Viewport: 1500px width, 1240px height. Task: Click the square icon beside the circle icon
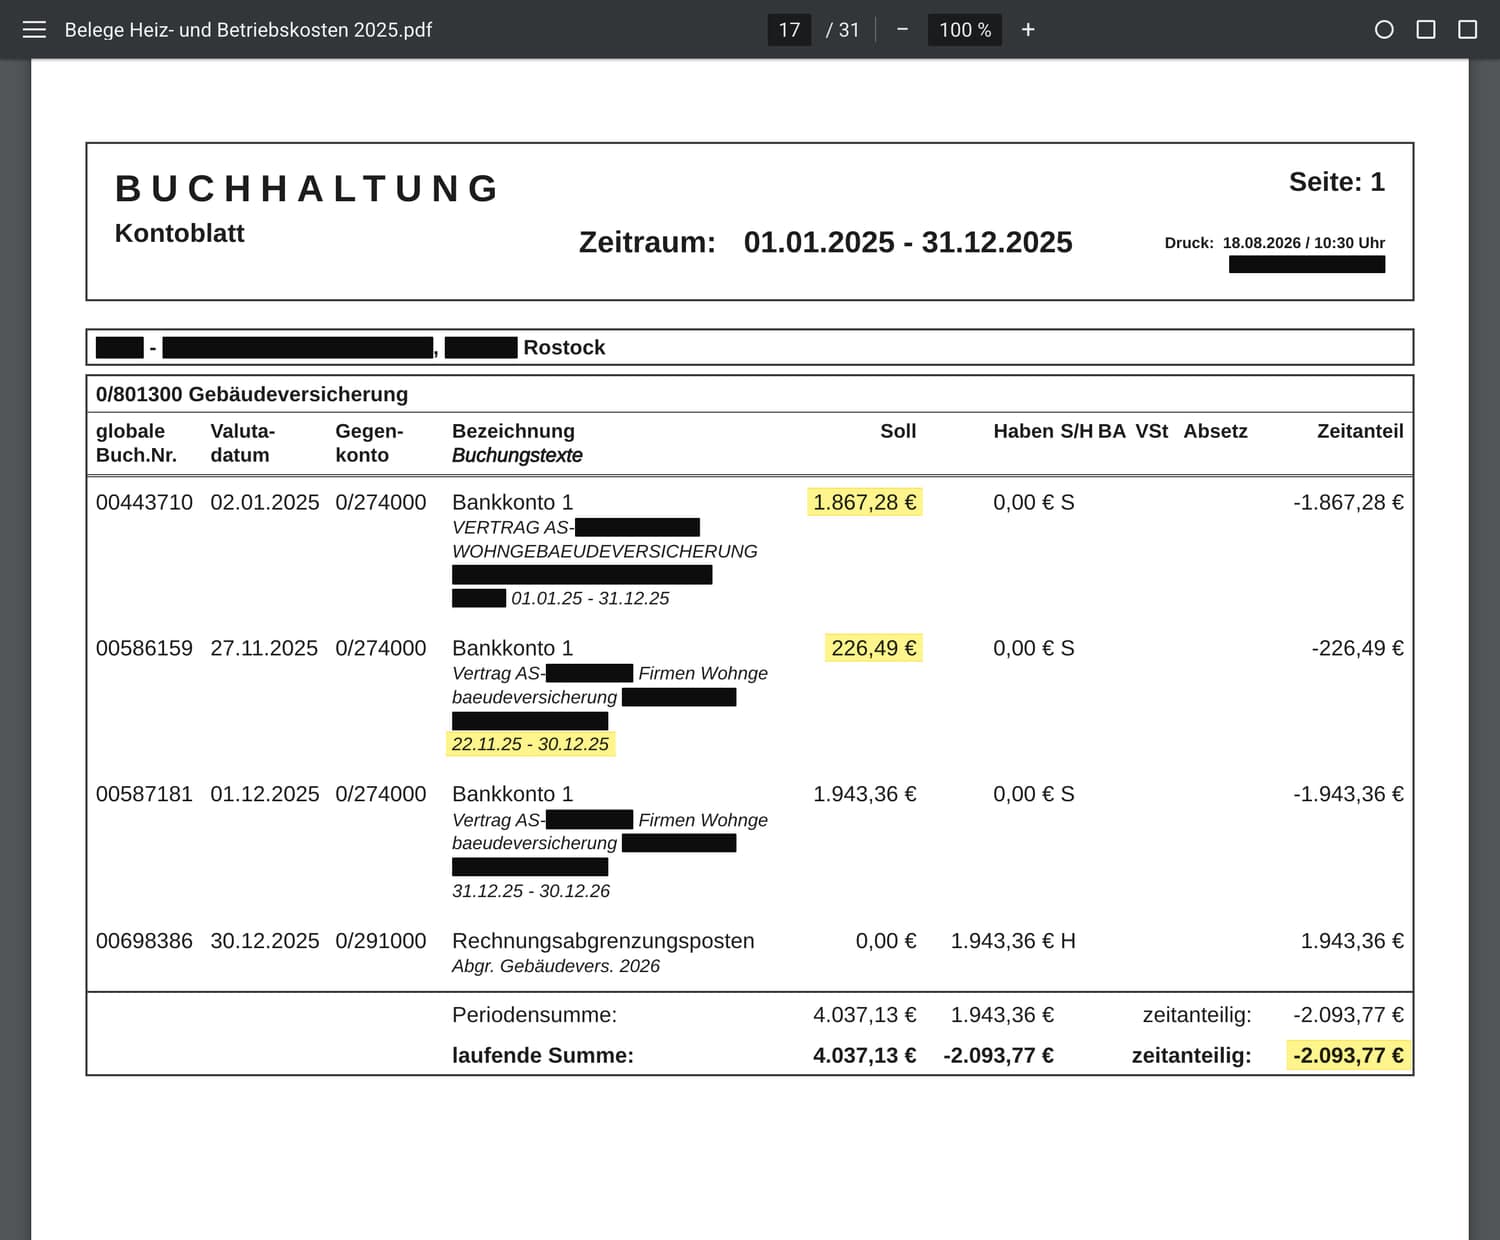(x=1426, y=30)
